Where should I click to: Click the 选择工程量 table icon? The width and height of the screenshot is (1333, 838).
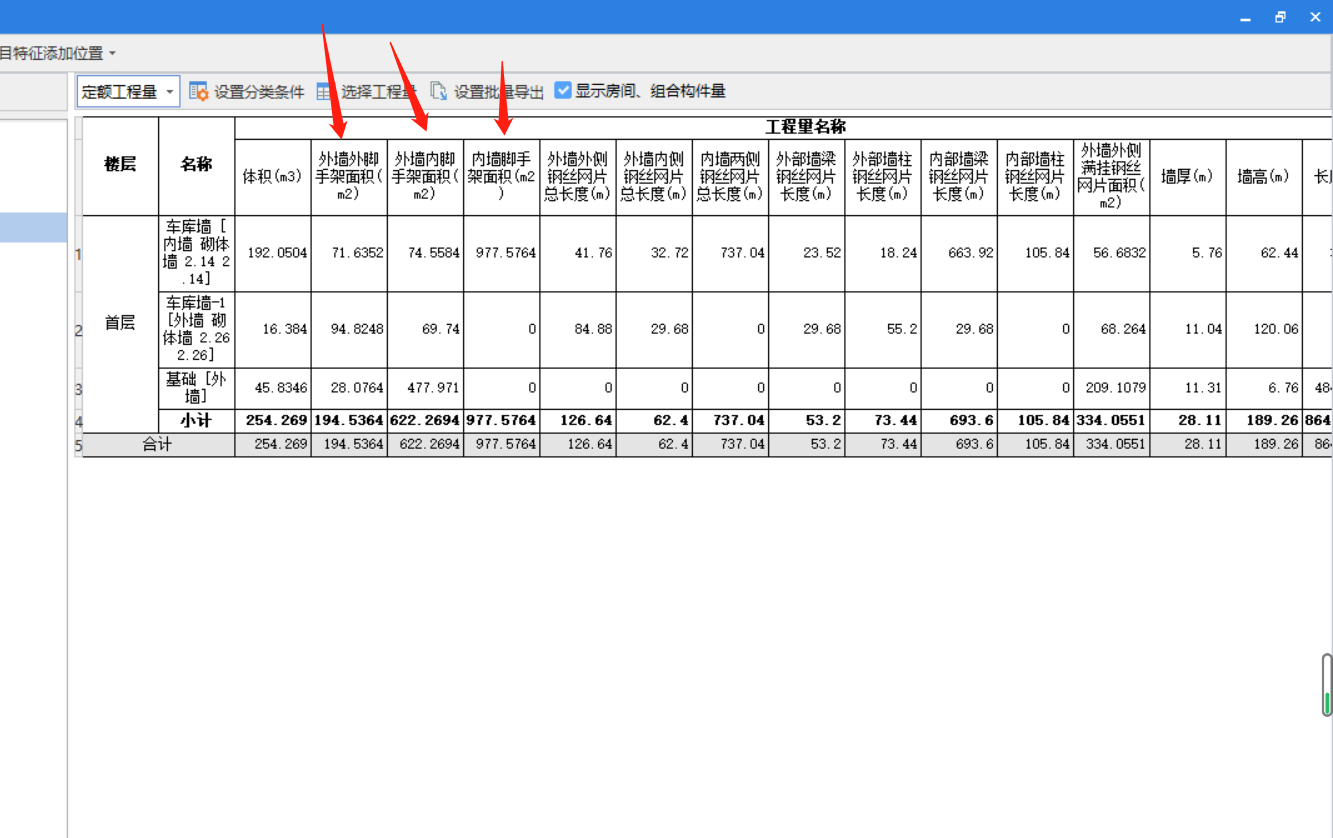coord(325,92)
